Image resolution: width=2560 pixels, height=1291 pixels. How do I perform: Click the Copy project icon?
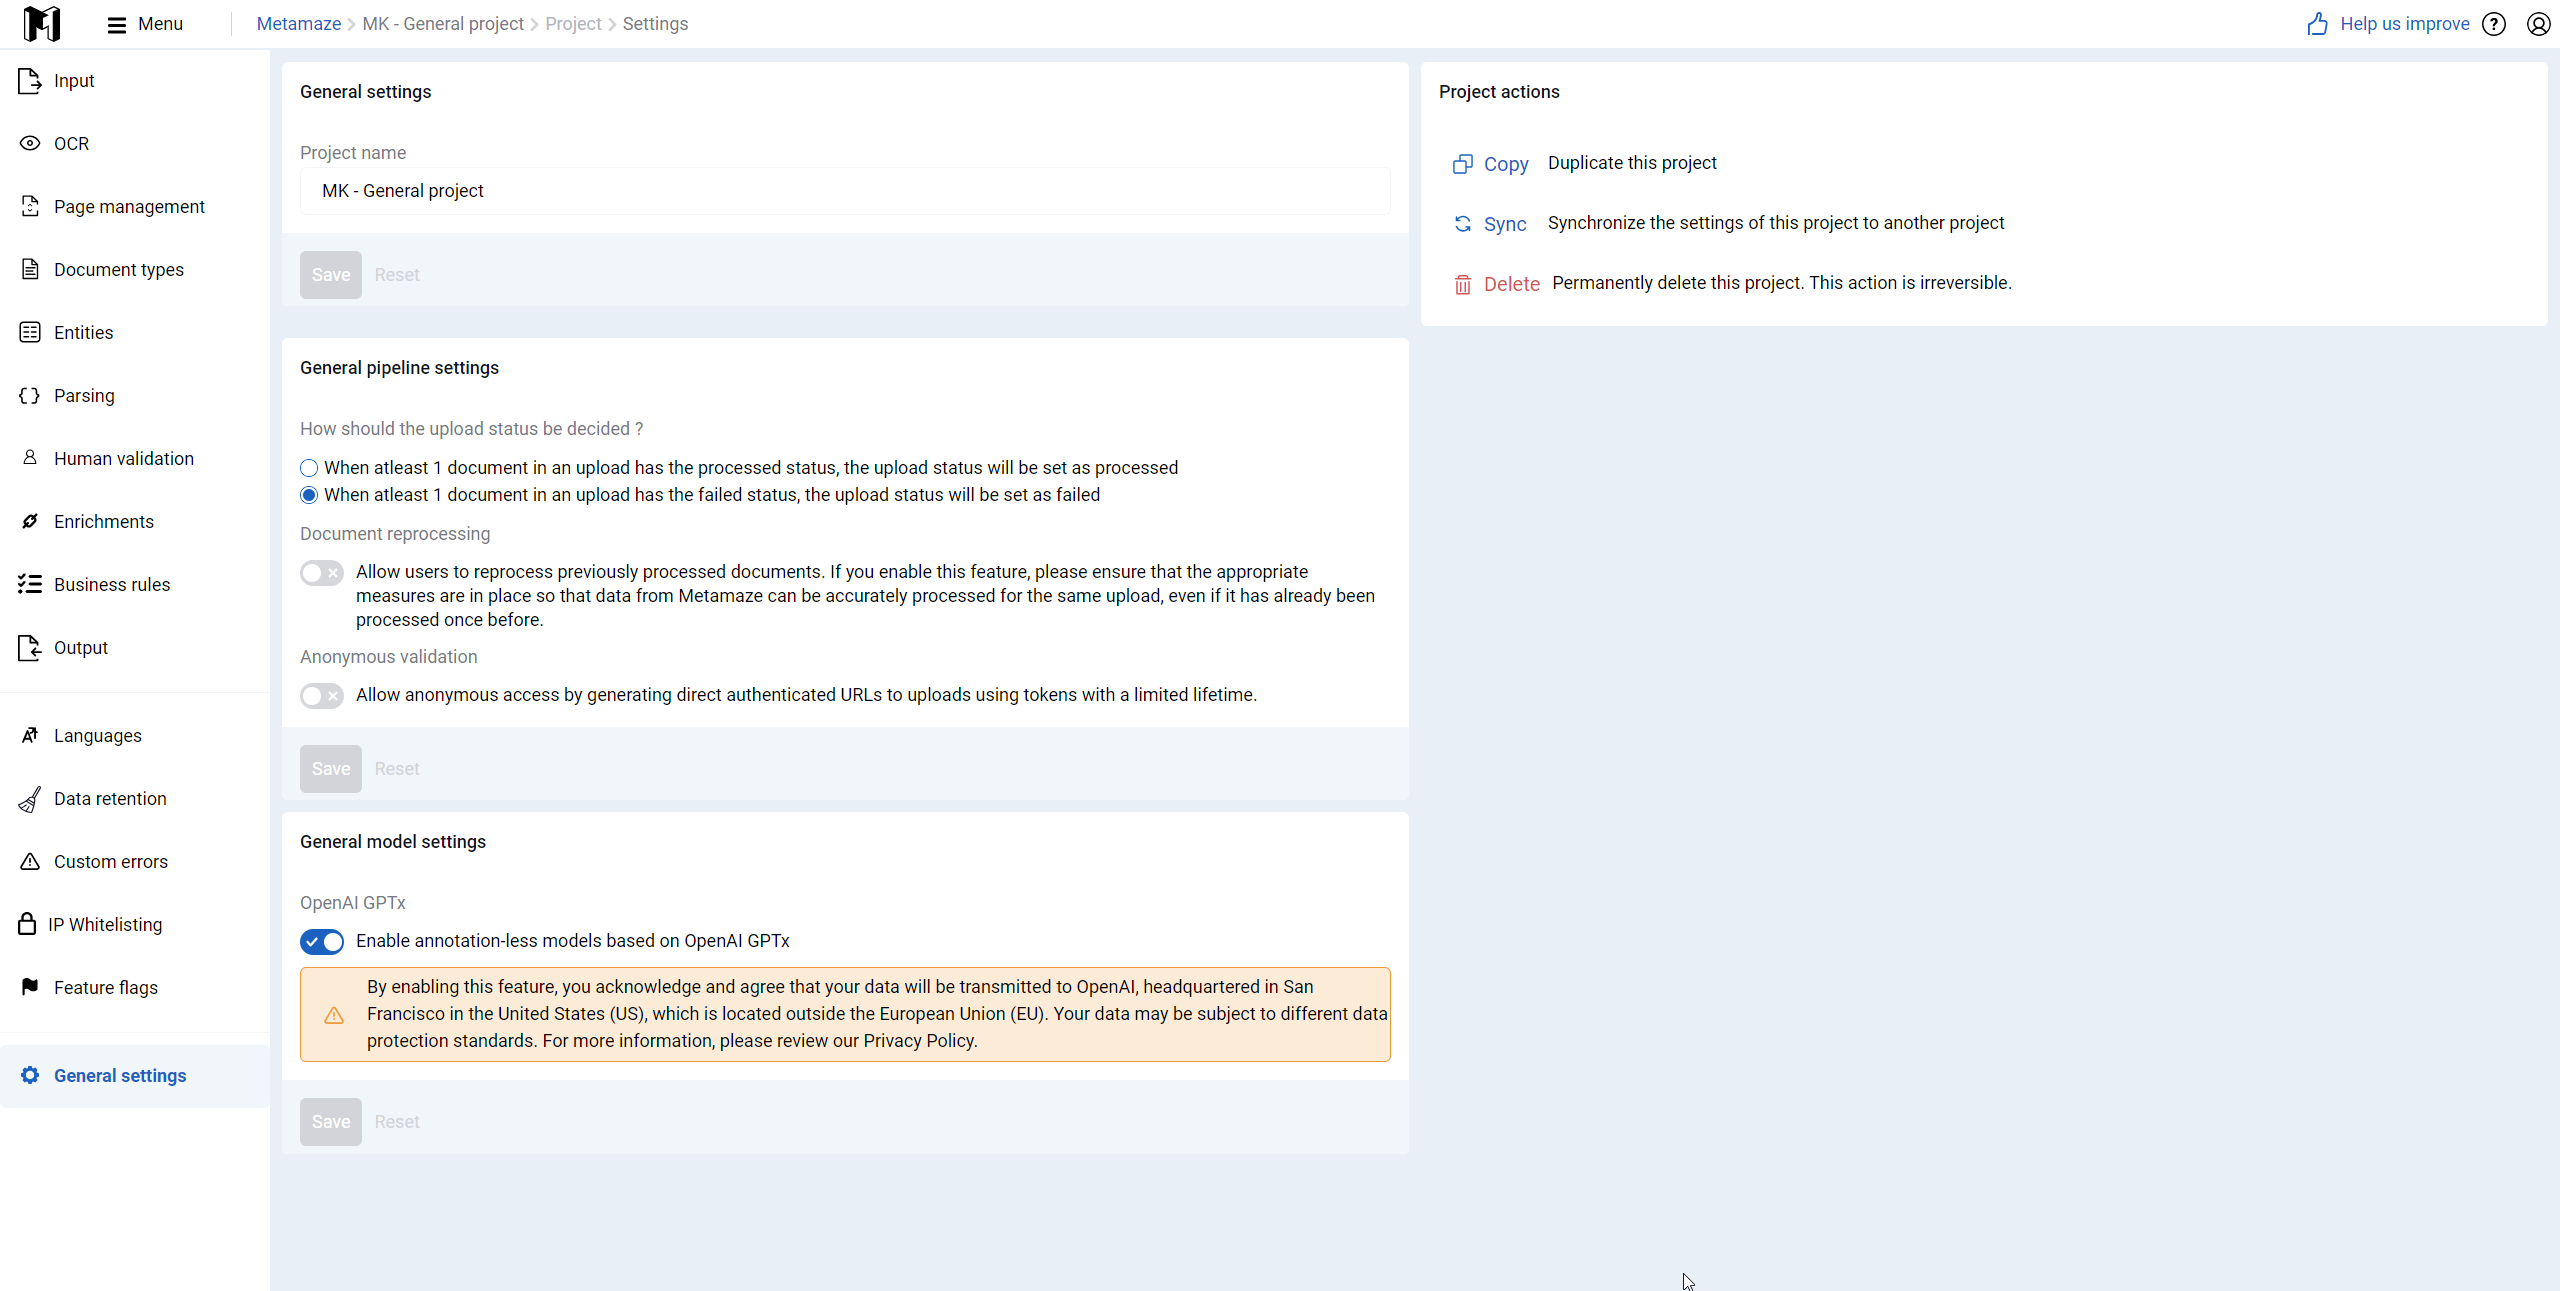coord(1462,164)
